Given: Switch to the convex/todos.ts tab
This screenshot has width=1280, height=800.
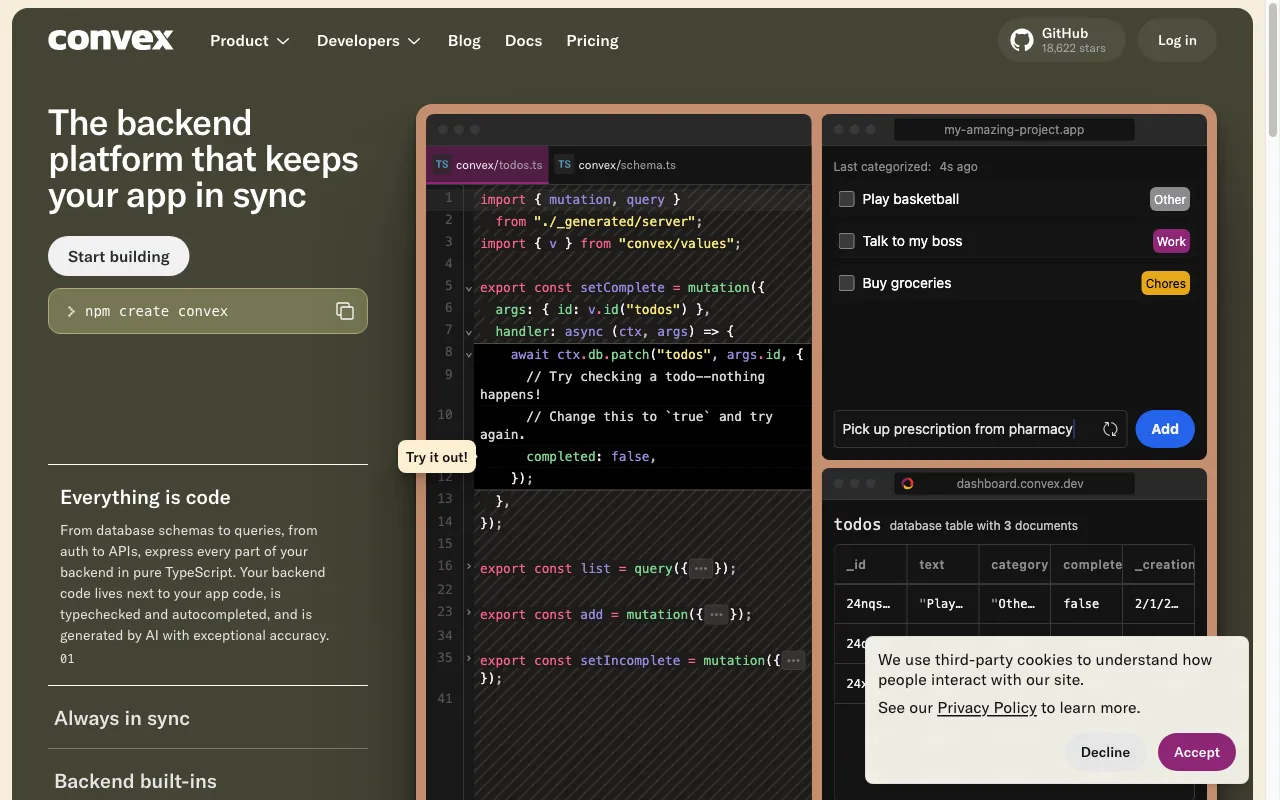Looking at the screenshot, I should pyautogui.click(x=488, y=165).
